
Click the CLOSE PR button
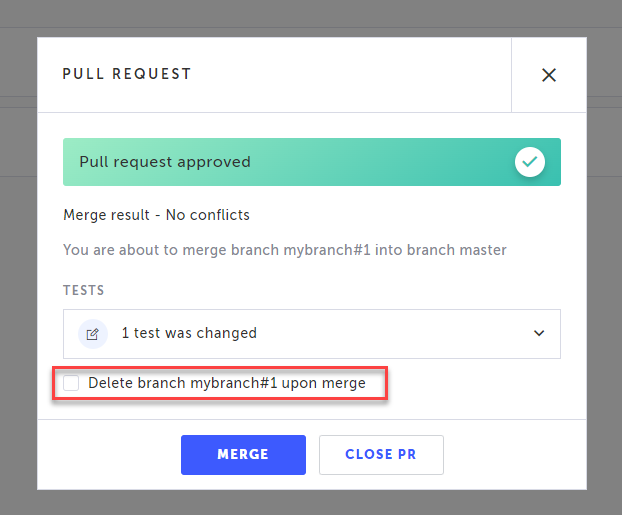pos(381,454)
